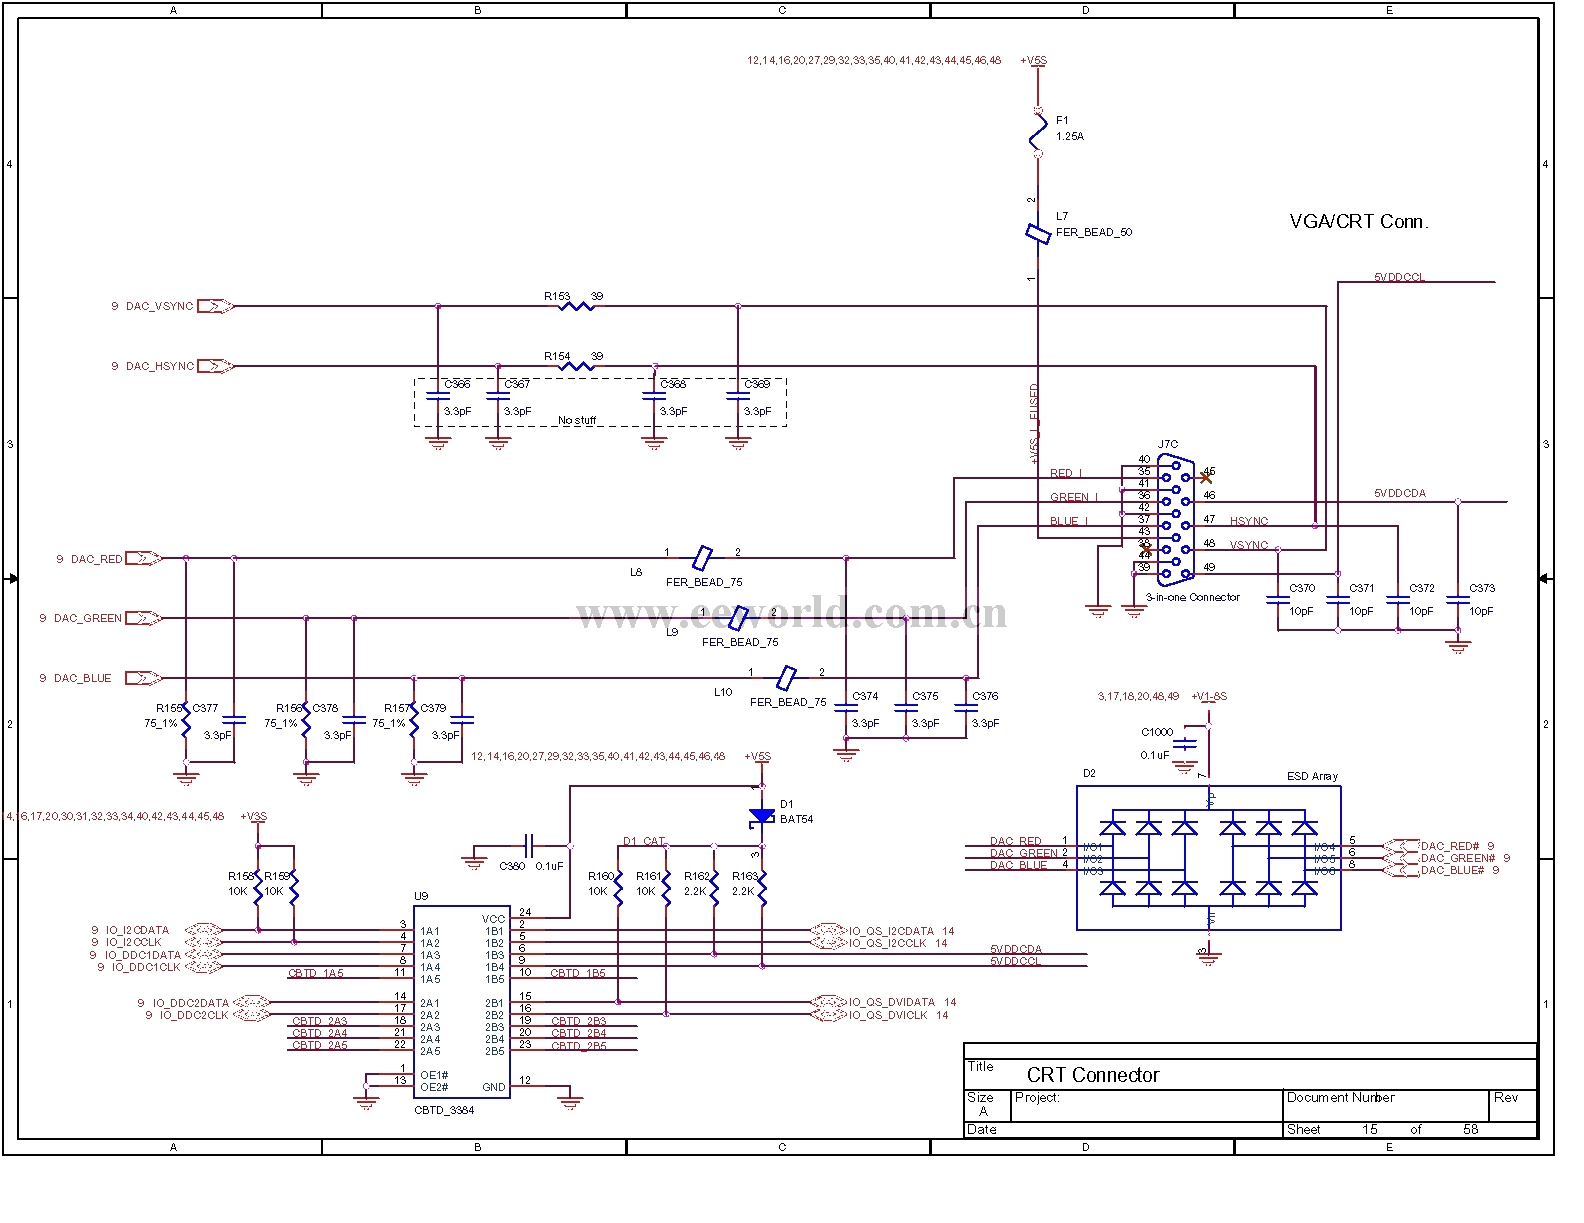The width and height of the screenshot is (1584, 1223).
Task: Click the 'BAT54' diode value label
Action: pyautogui.click(x=797, y=819)
